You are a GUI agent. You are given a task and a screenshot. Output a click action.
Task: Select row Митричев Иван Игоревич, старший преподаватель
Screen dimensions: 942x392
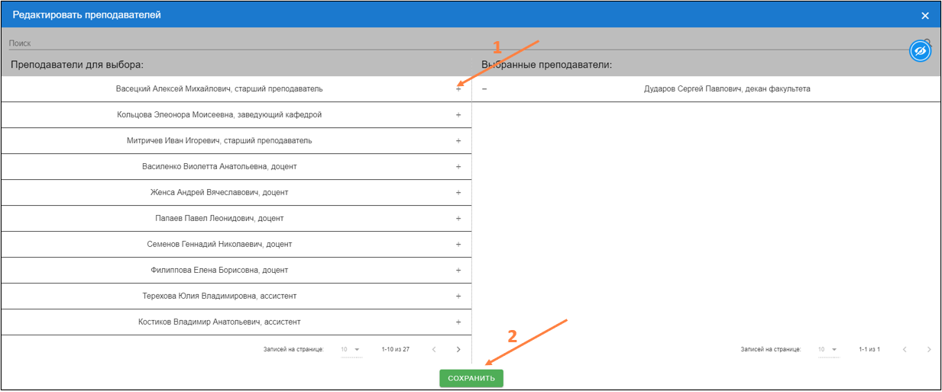point(236,140)
